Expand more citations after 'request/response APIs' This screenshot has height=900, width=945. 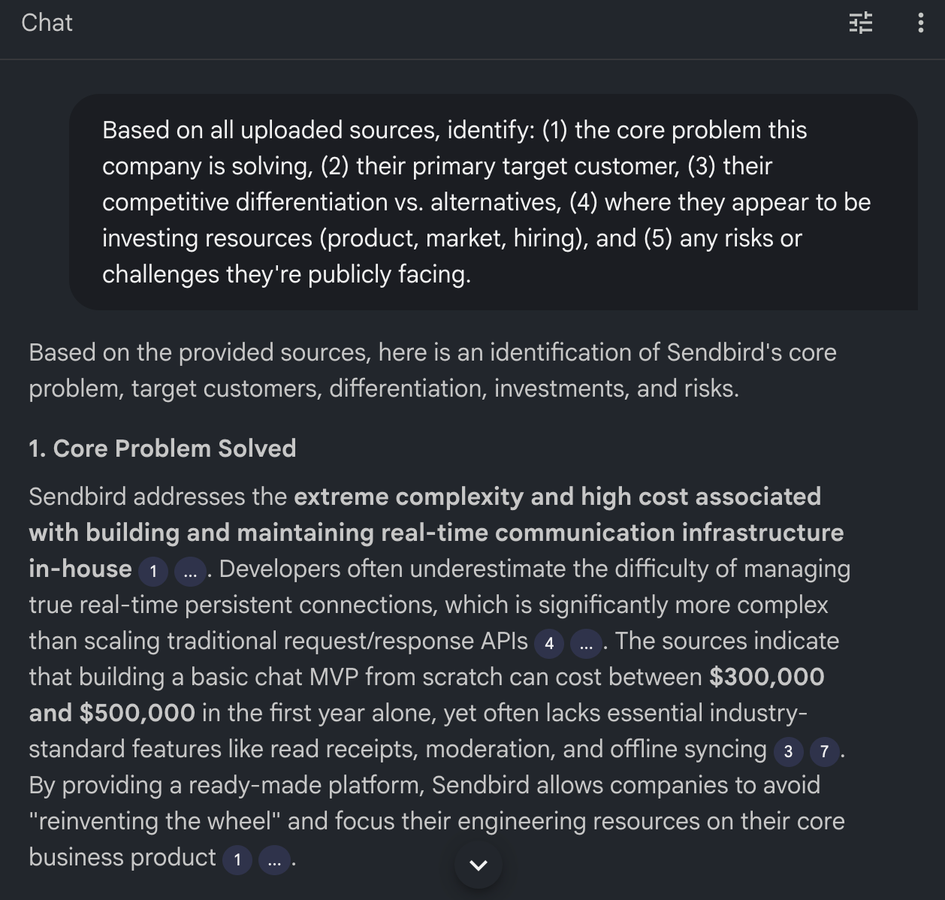coord(586,643)
